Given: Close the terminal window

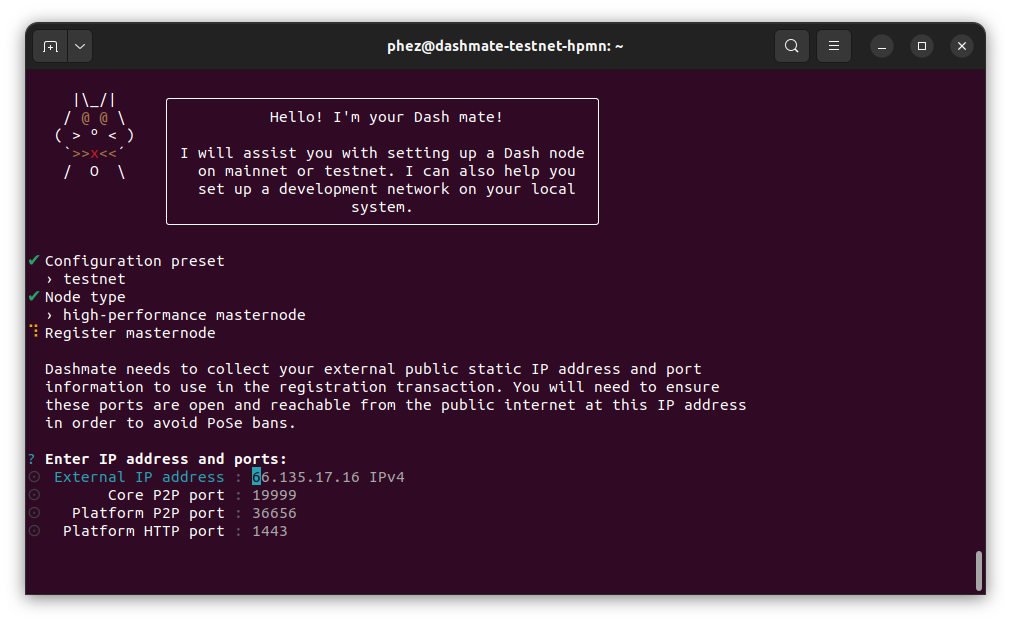Looking at the screenshot, I should click(961, 46).
